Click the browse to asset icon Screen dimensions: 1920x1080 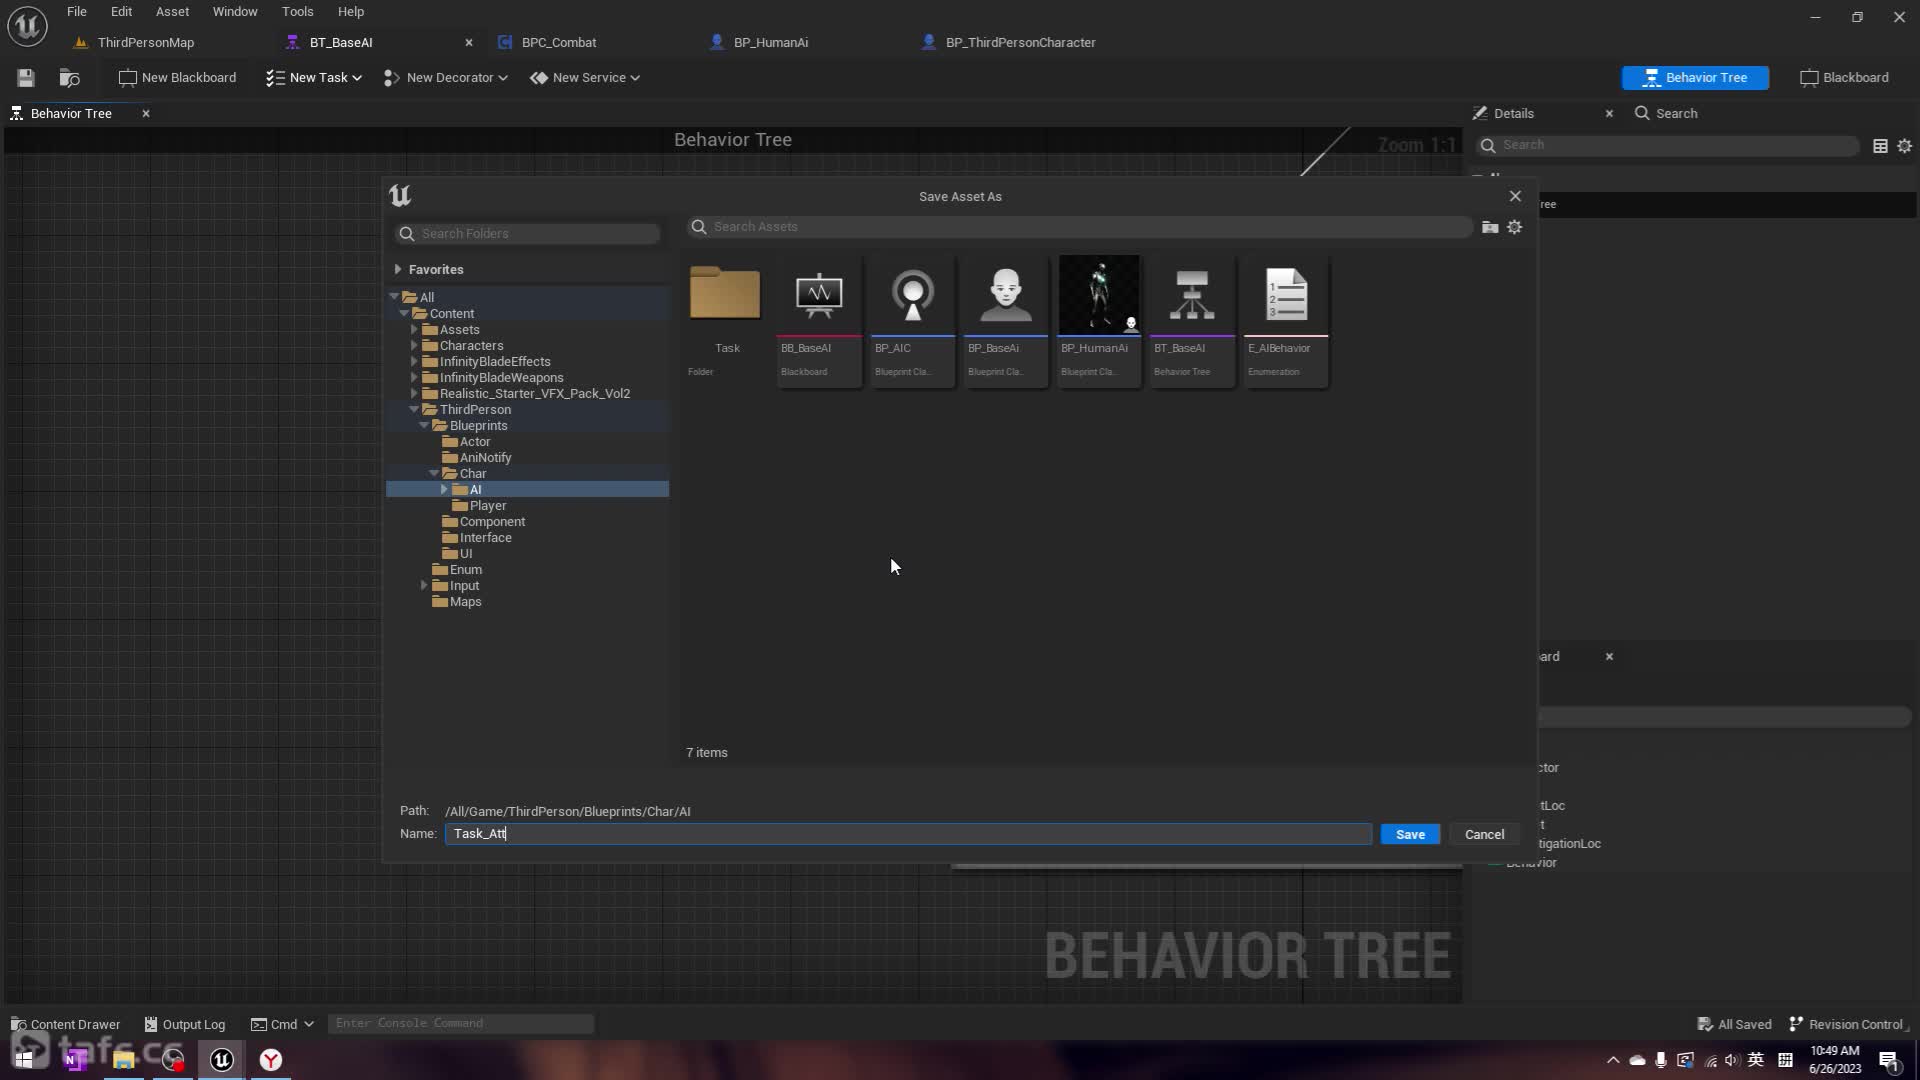click(69, 78)
